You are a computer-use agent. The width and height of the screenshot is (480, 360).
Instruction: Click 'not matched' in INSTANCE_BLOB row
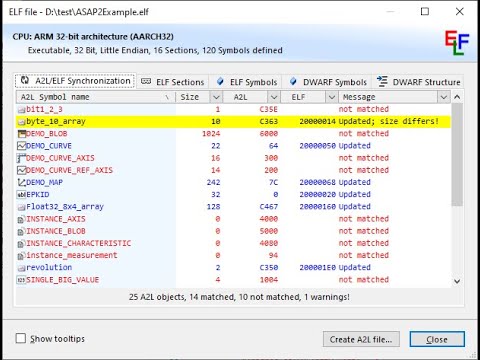click(x=364, y=231)
